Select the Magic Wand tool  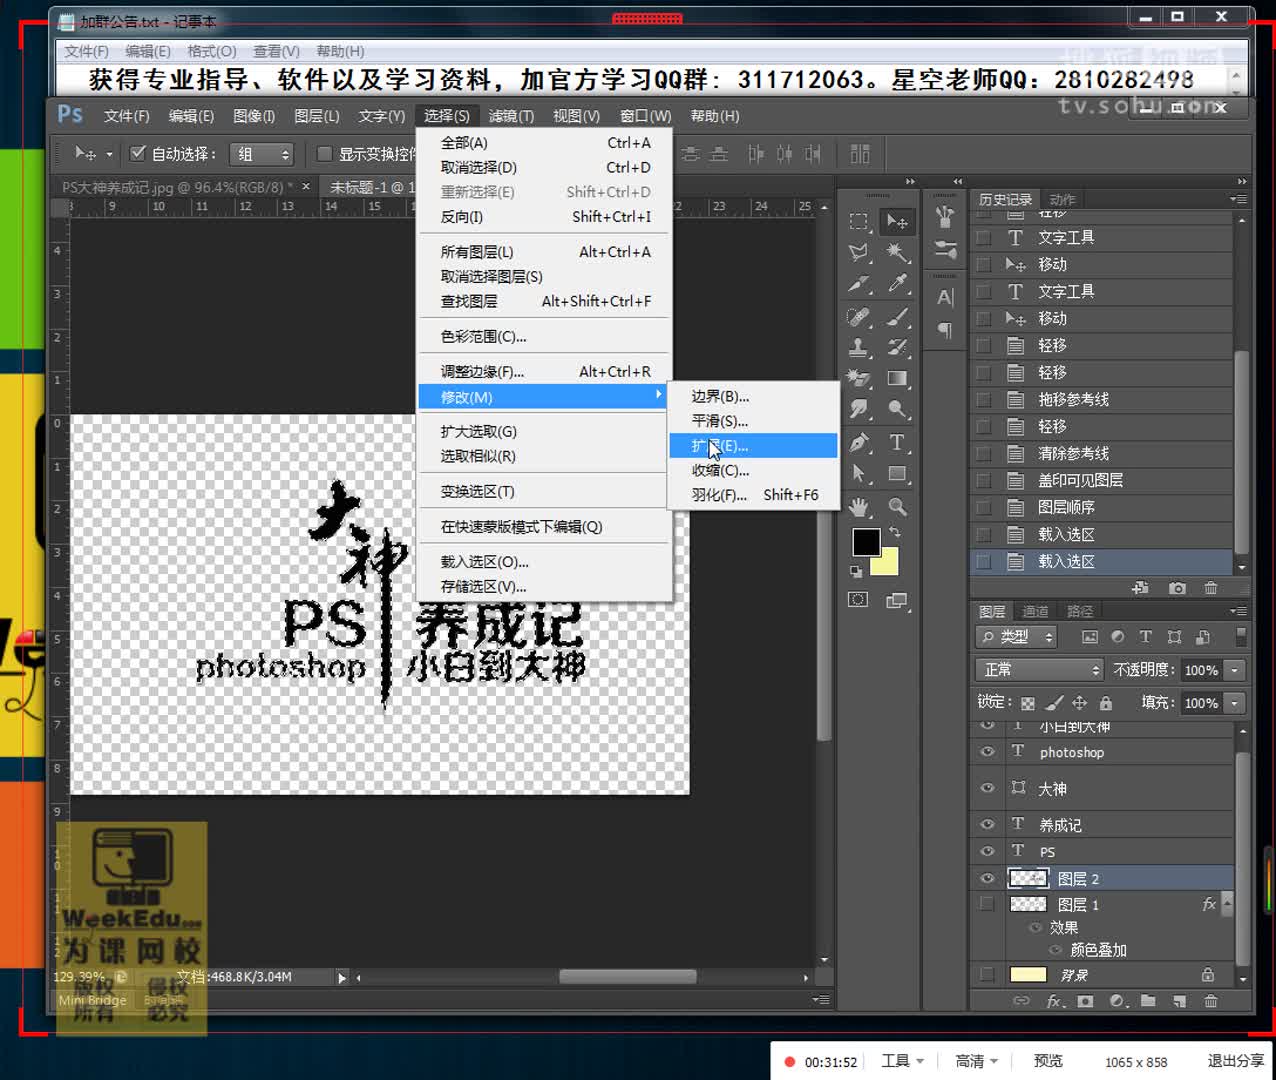pyautogui.click(x=897, y=253)
